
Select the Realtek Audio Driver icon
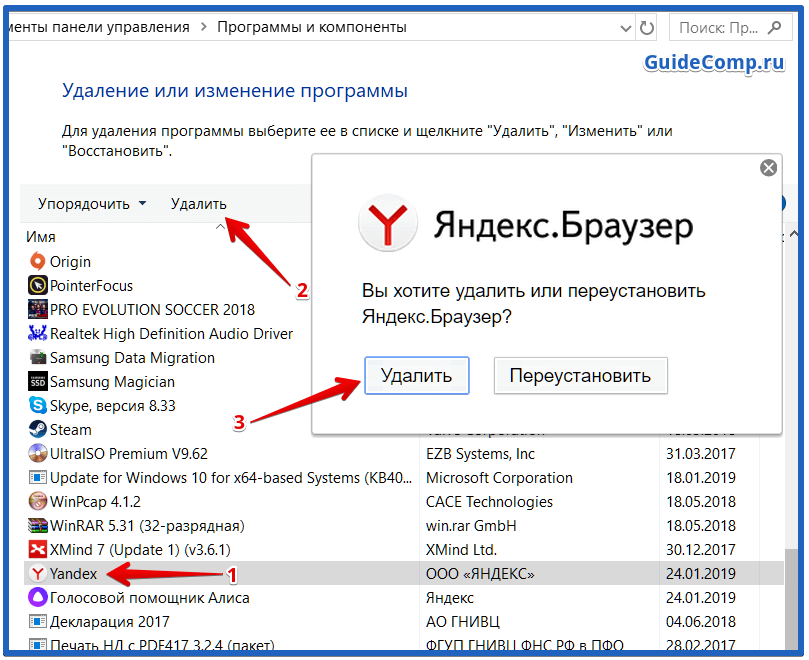point(37,333)
